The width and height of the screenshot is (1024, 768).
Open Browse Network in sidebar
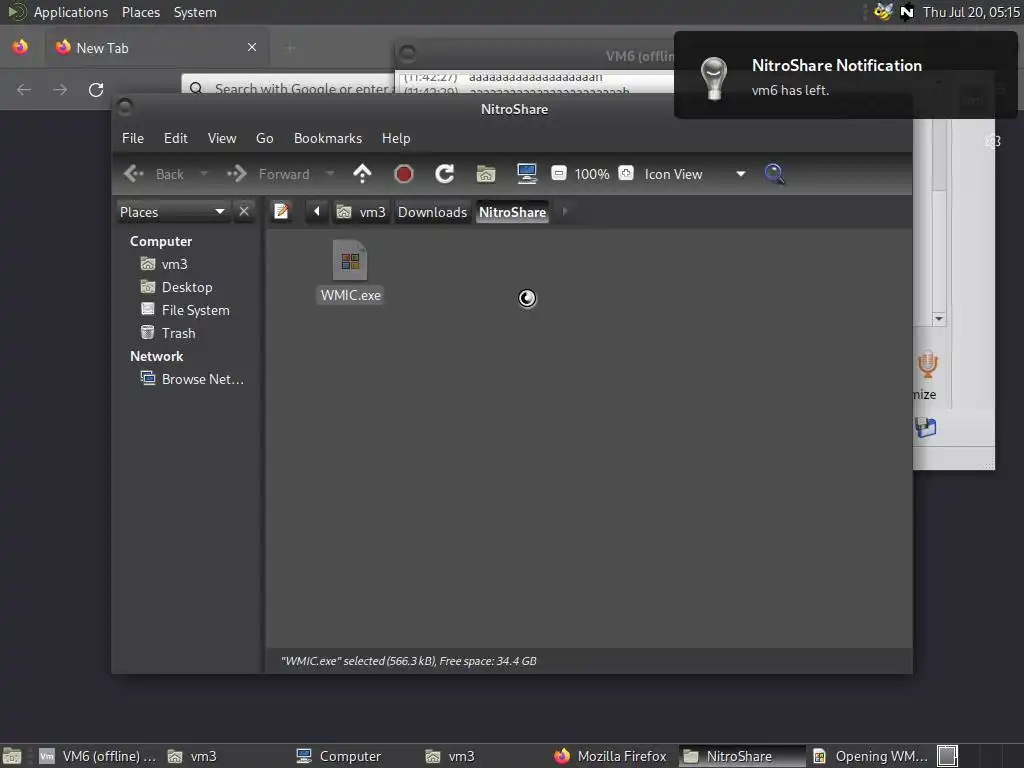pos(202,379)
